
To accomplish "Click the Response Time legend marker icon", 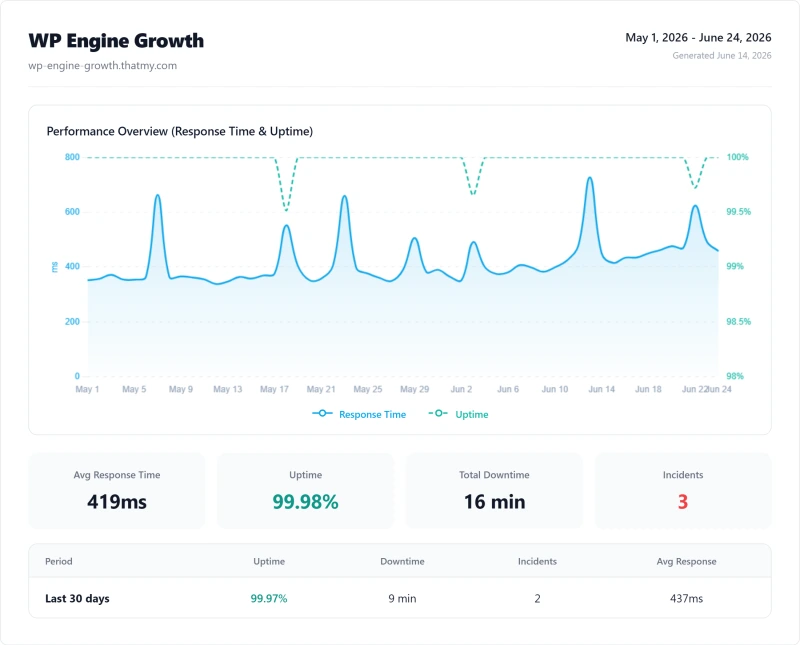I will [322, 413].
